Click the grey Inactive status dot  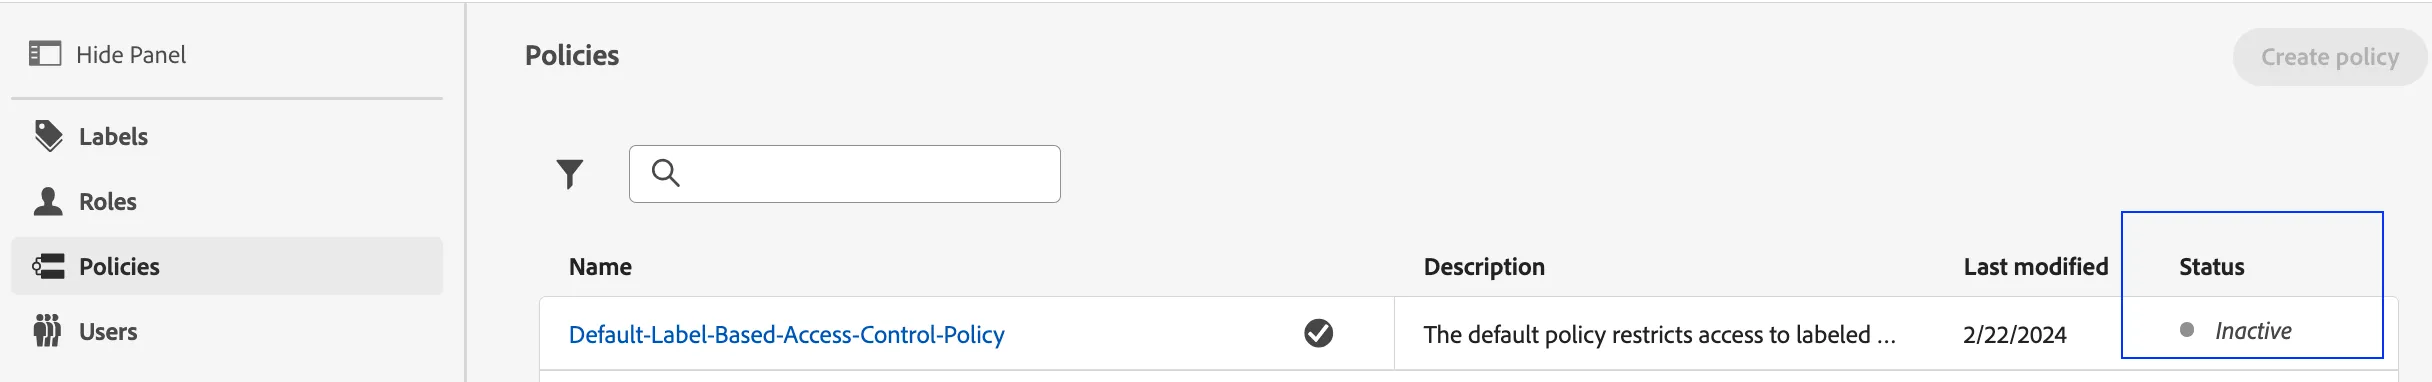pyautogui.click(x=2187, y=330)
